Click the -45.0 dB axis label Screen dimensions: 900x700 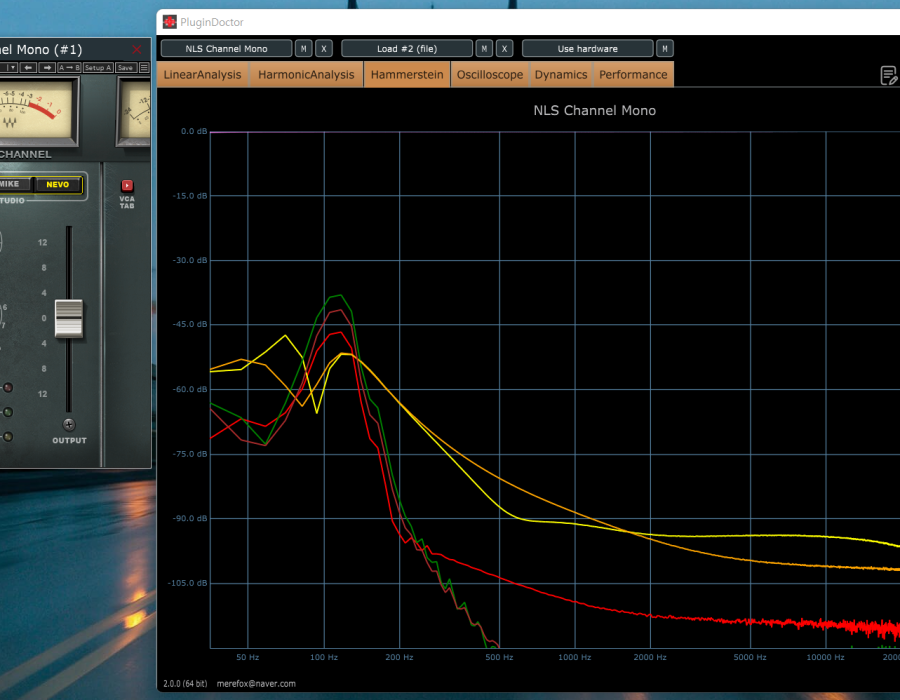190,324
